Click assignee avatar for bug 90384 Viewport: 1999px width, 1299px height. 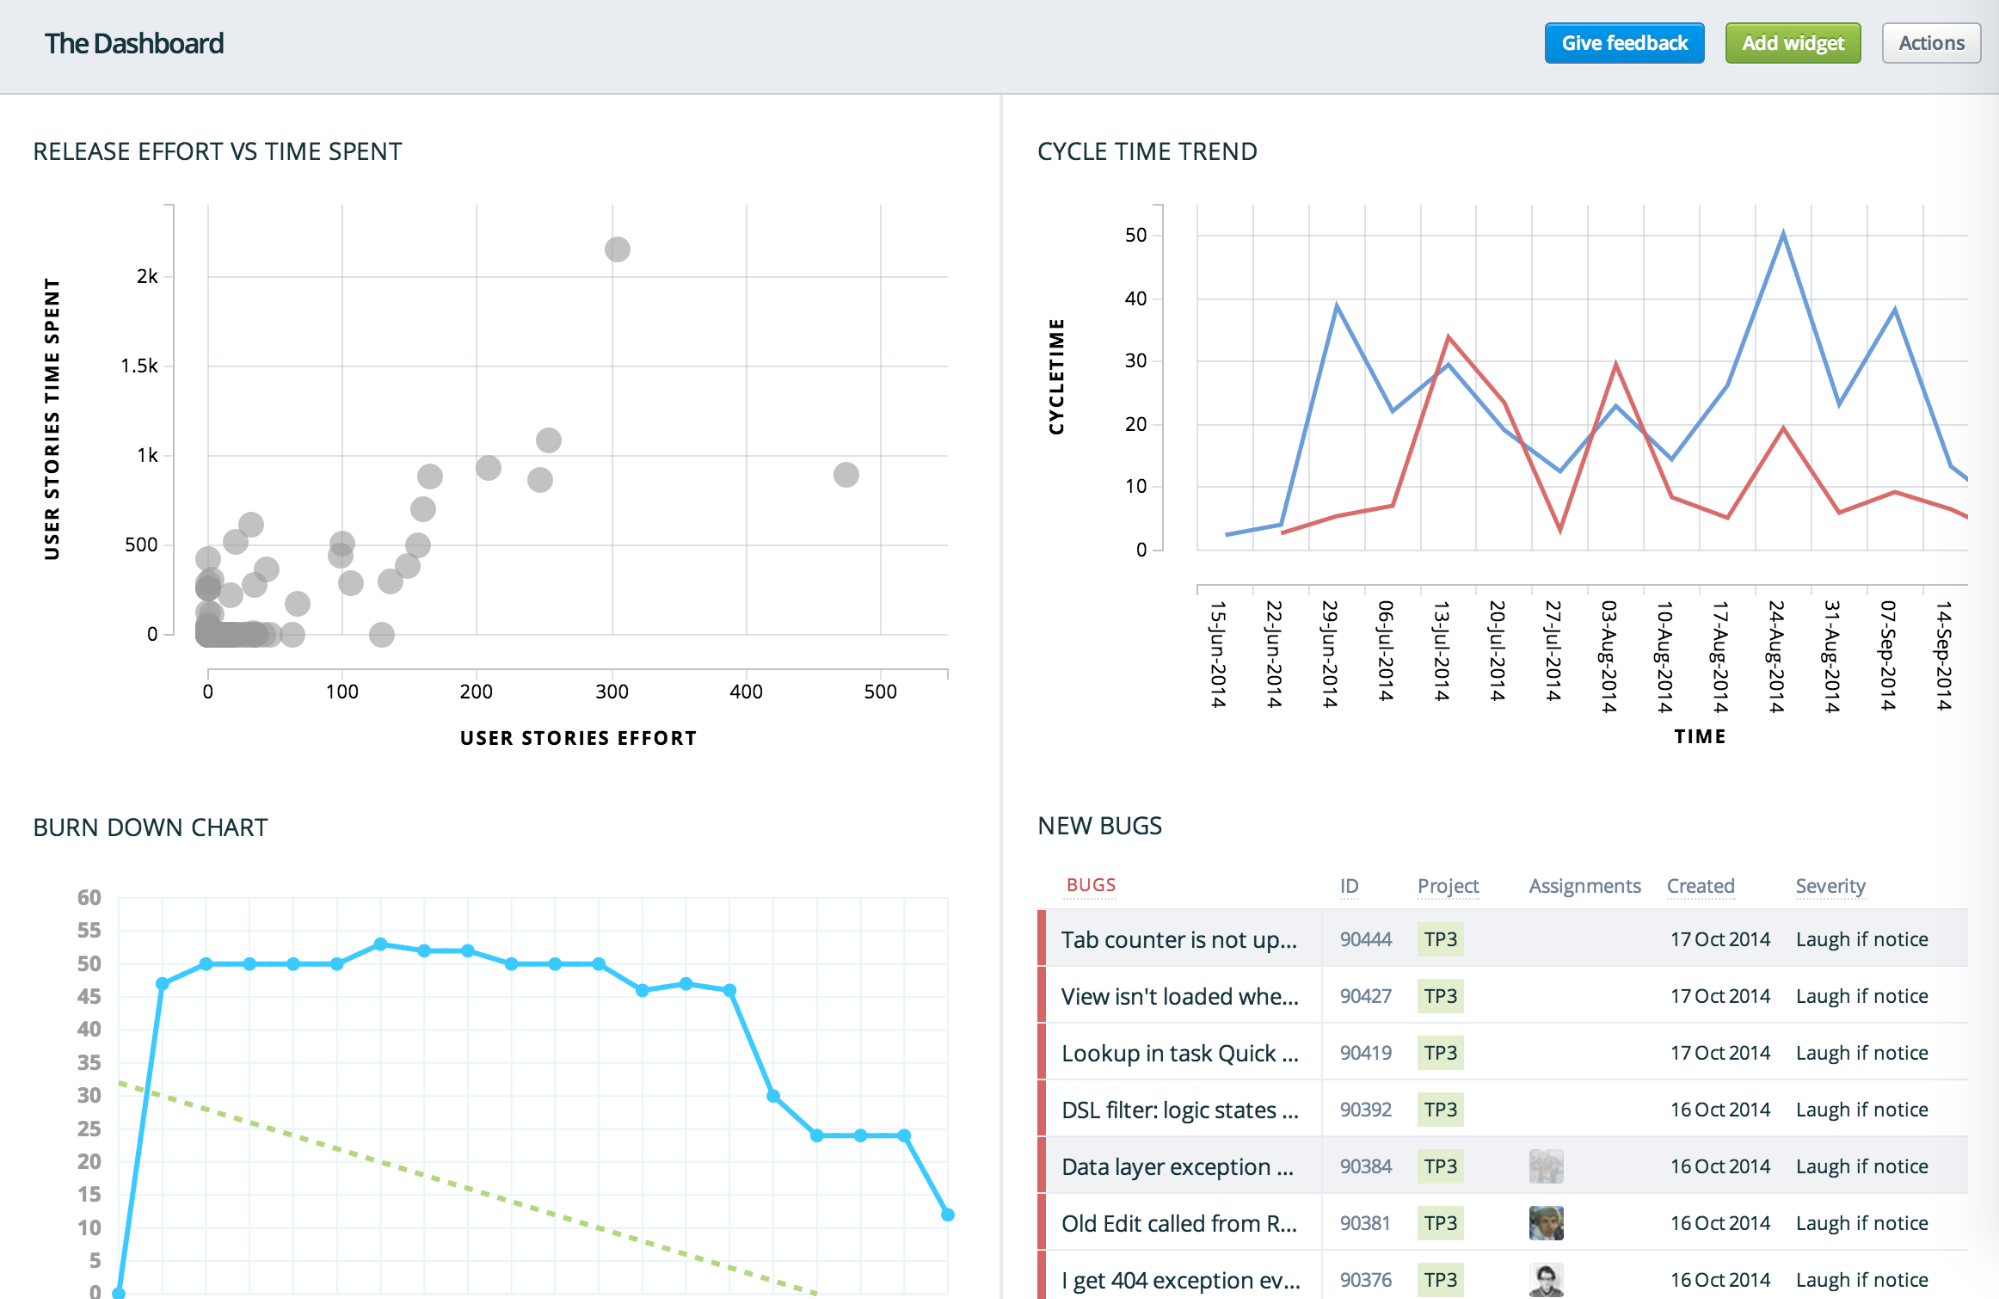pos(1546,1166)
